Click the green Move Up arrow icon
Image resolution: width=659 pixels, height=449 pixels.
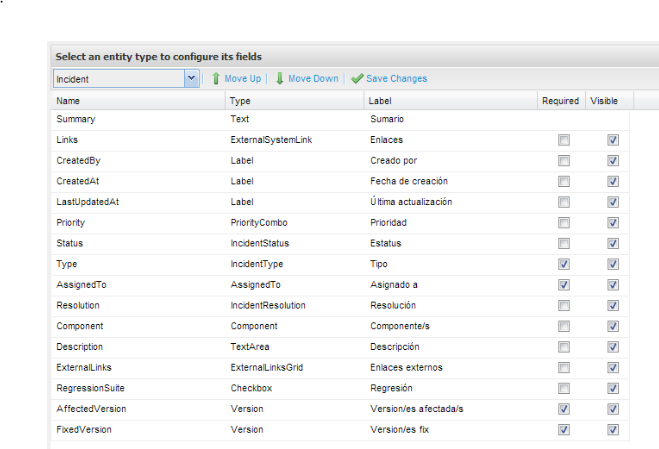click(215, 78)
